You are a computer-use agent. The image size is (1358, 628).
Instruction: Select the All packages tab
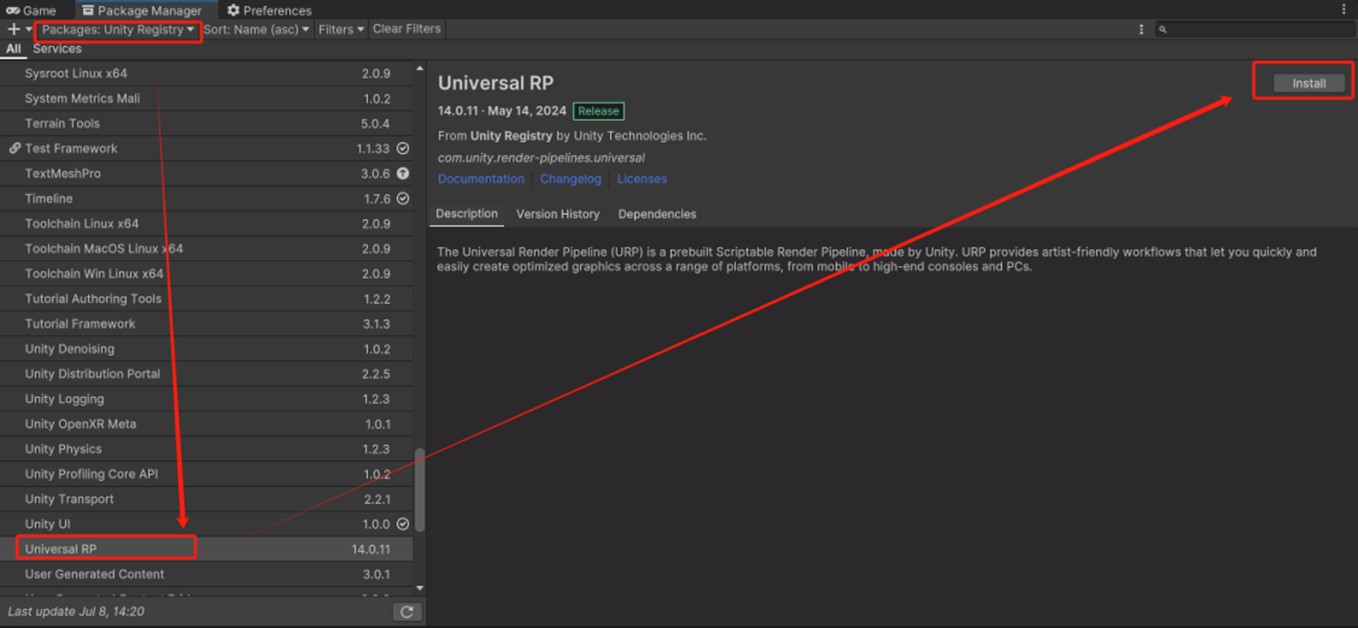pos(13,48)
